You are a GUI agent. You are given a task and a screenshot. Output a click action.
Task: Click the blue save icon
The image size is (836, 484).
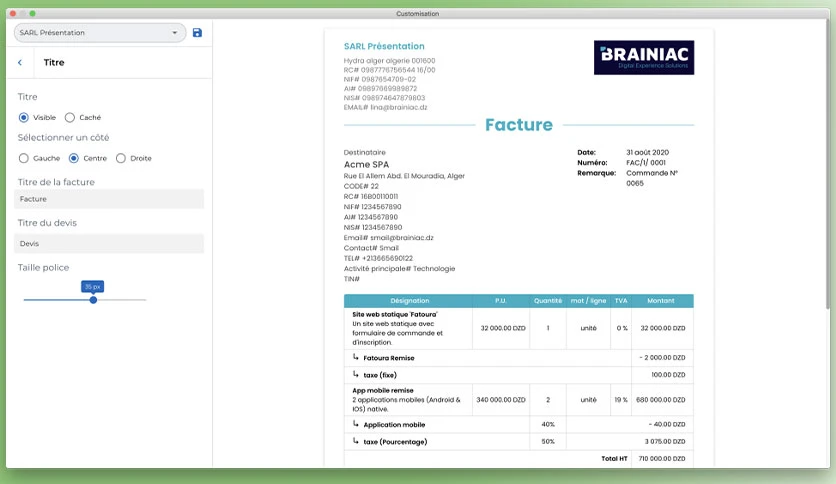pos(197,33)
